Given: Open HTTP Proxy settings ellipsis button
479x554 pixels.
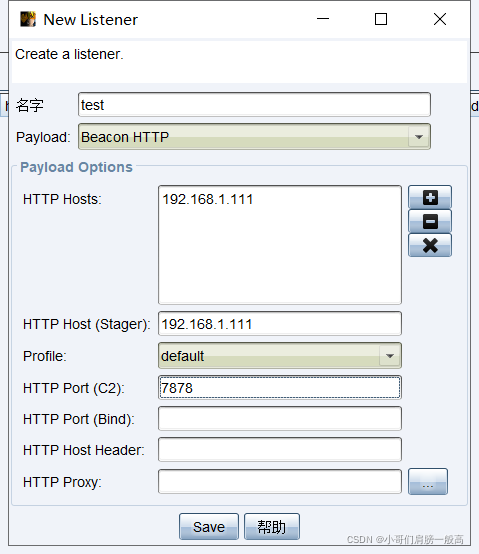Looking at the screenshot, I should [428, 482].
